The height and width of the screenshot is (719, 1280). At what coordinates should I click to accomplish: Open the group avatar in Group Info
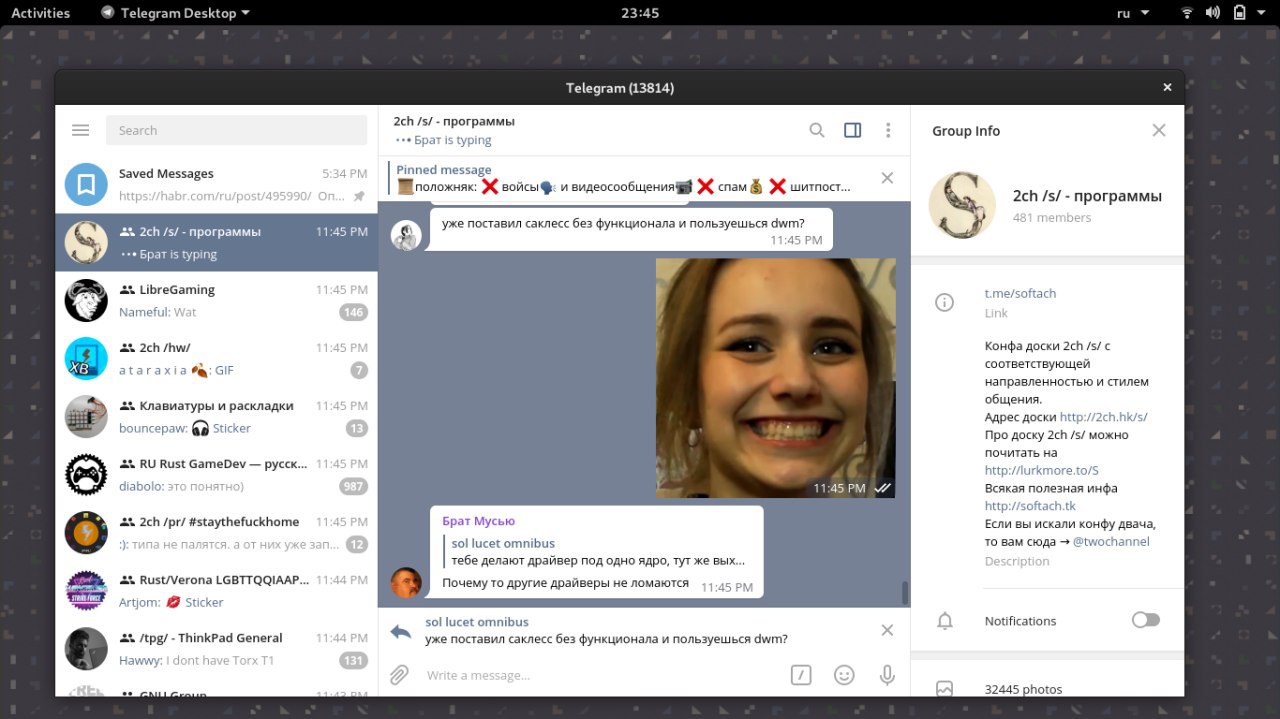(962, 204)
